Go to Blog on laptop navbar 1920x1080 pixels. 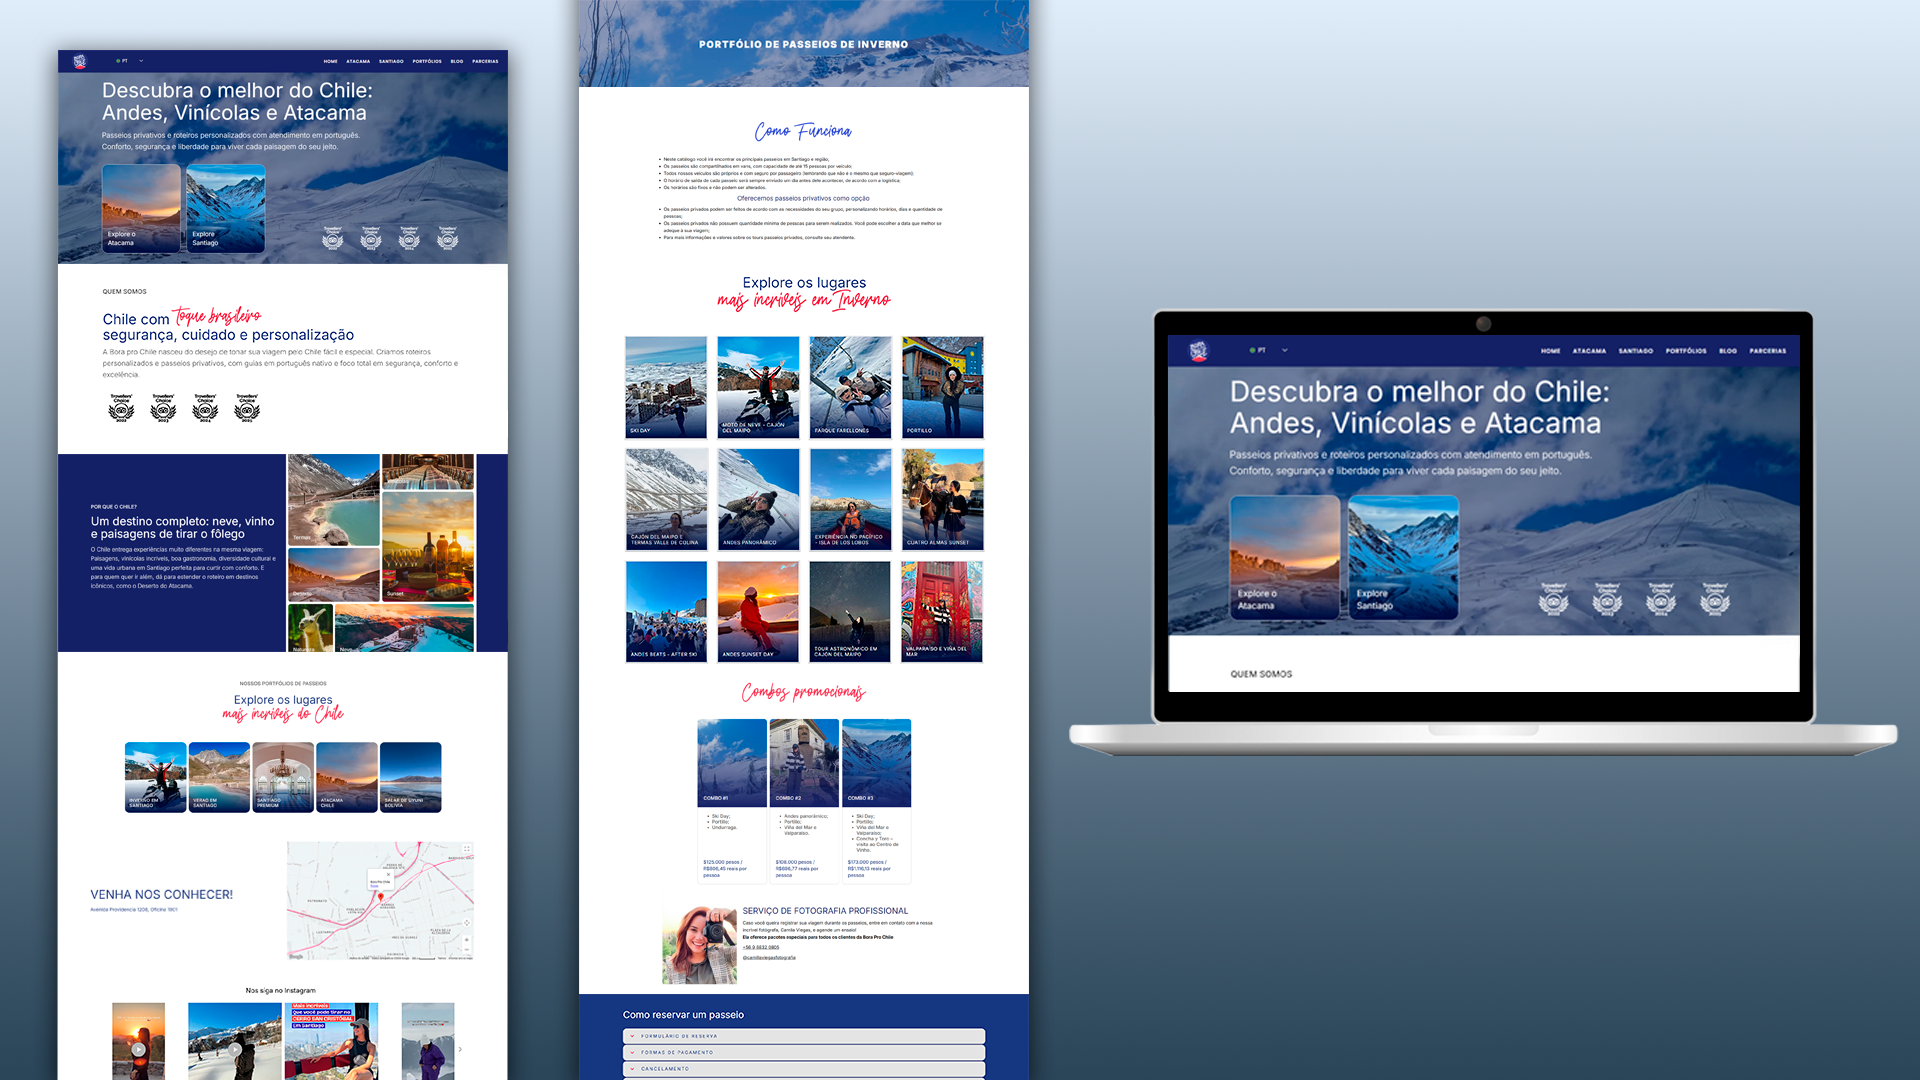click(1728, 351)
